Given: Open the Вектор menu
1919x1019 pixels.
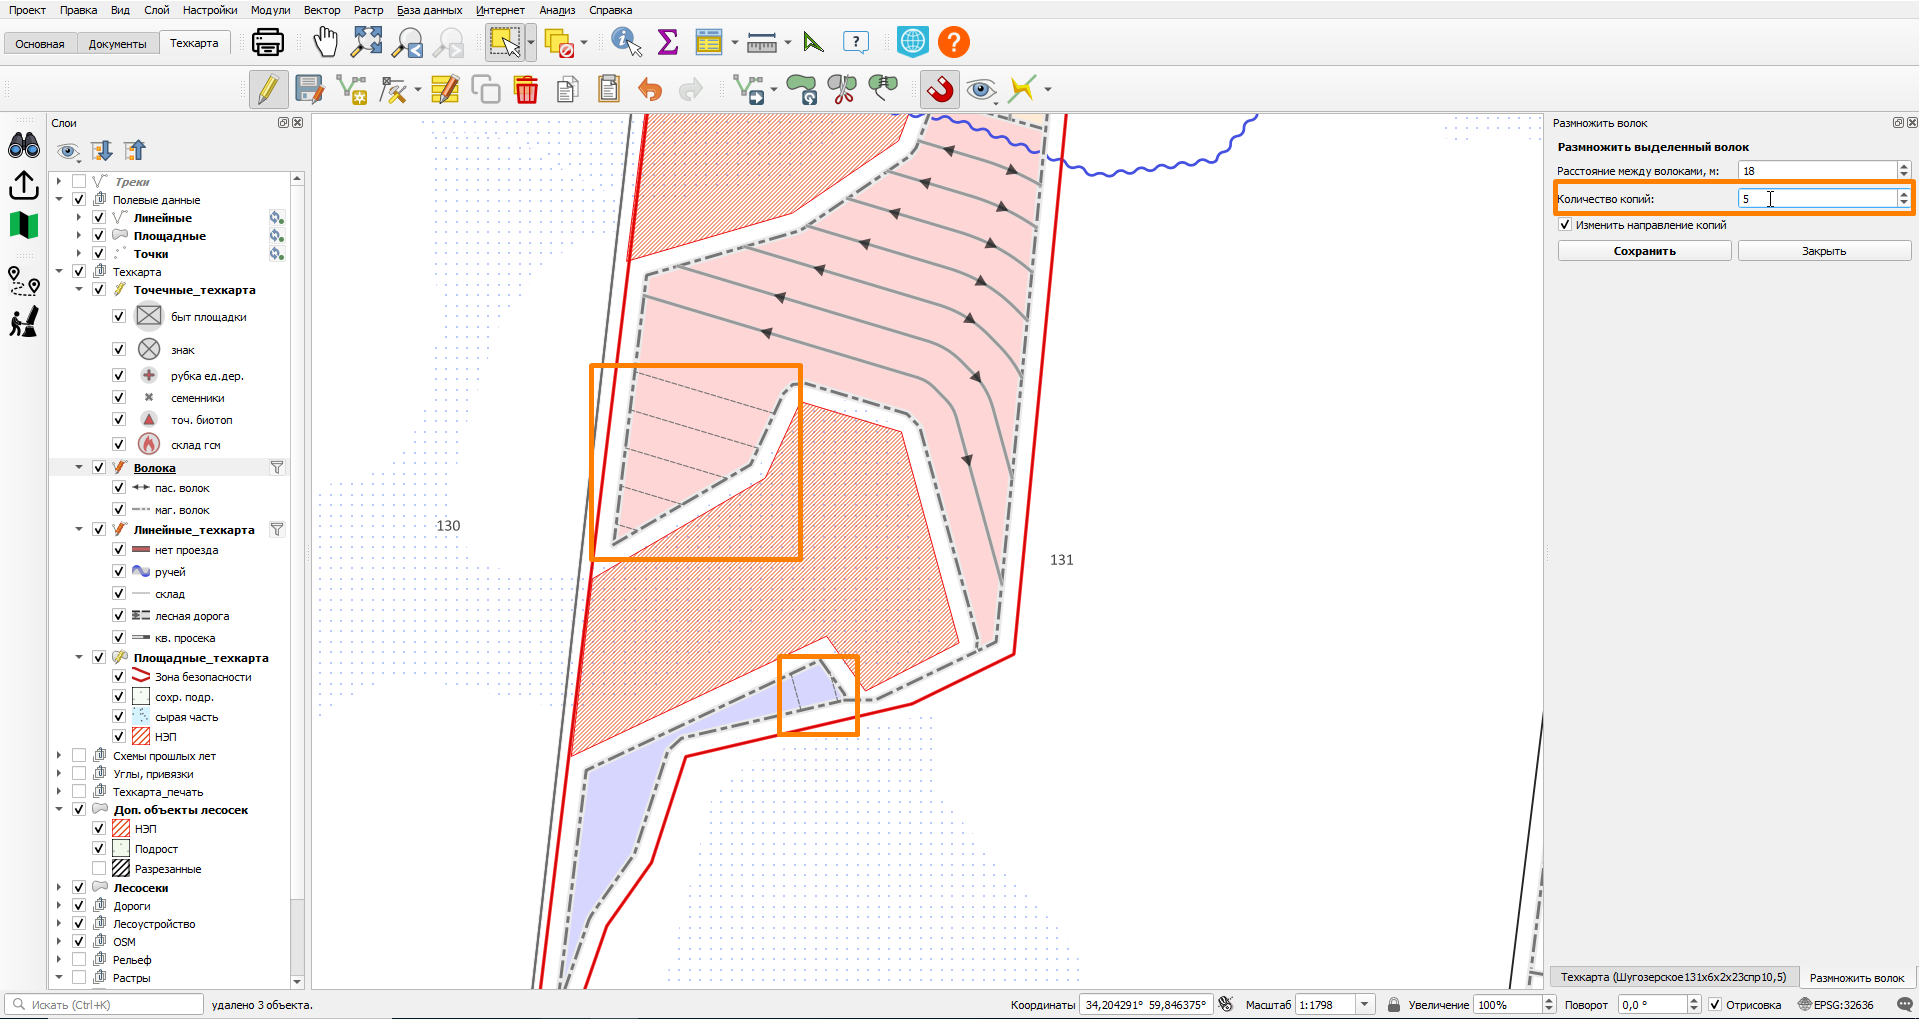Looking at the screenshot, I should point(322,10).
